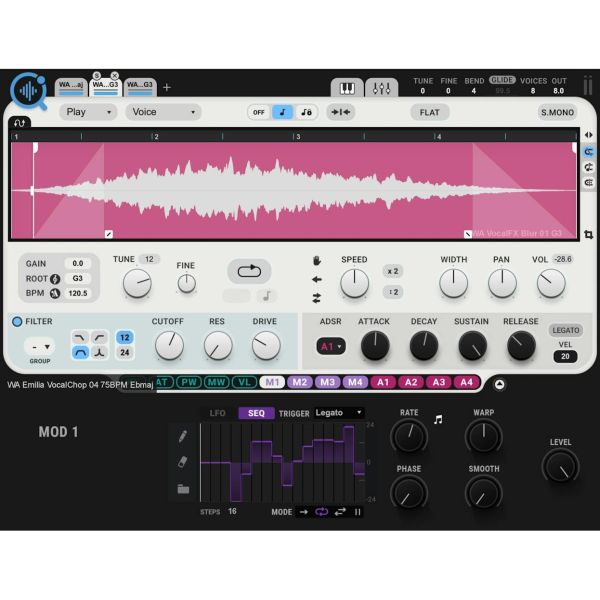This screenshot has height=600, width=600.
Task: Select the band-pass filter shape
Action: [80, 352]
